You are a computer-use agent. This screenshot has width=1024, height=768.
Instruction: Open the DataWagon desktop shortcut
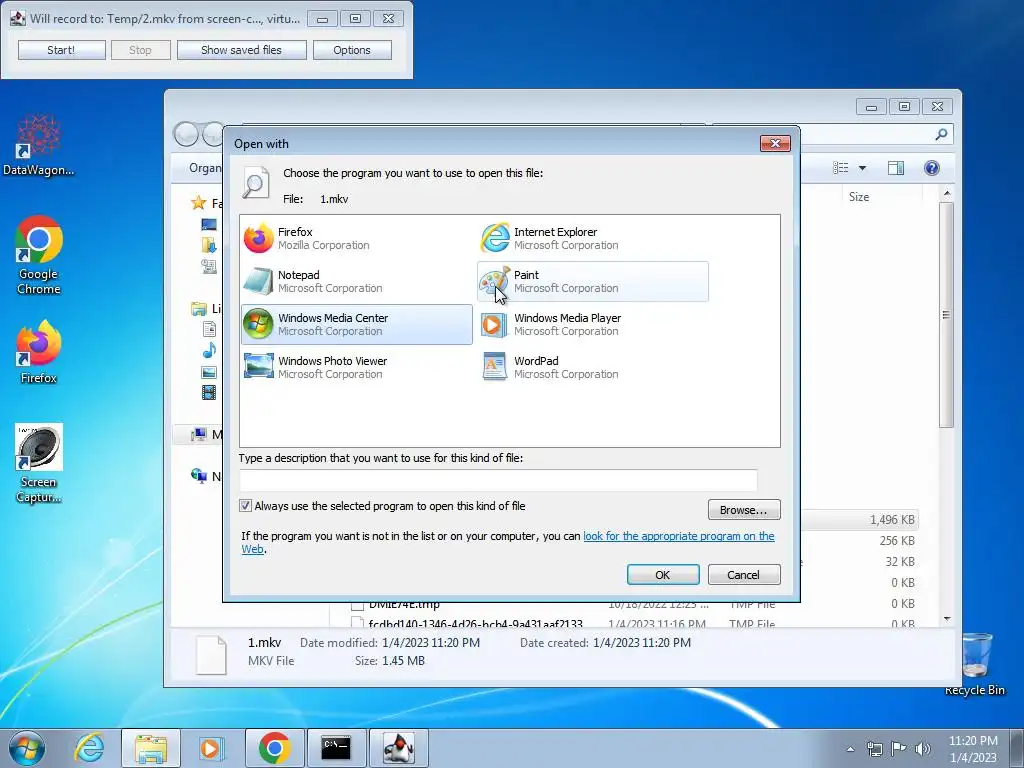[39, 146]
